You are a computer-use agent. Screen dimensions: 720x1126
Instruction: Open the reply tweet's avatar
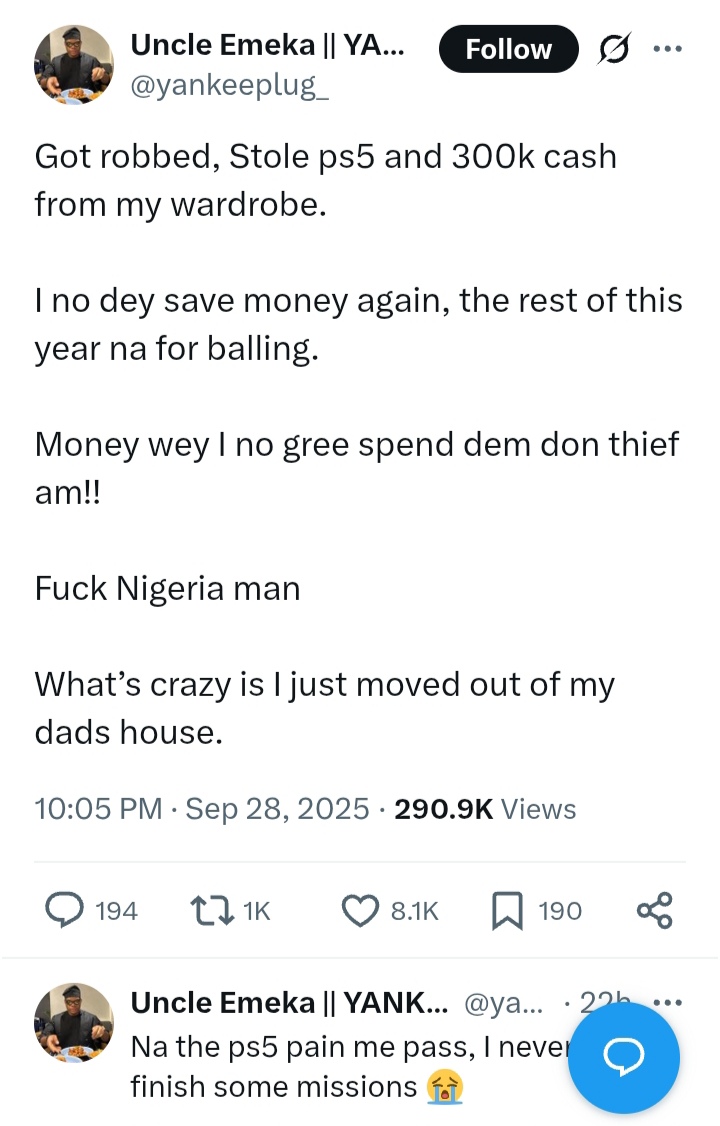click(73, 1024)
